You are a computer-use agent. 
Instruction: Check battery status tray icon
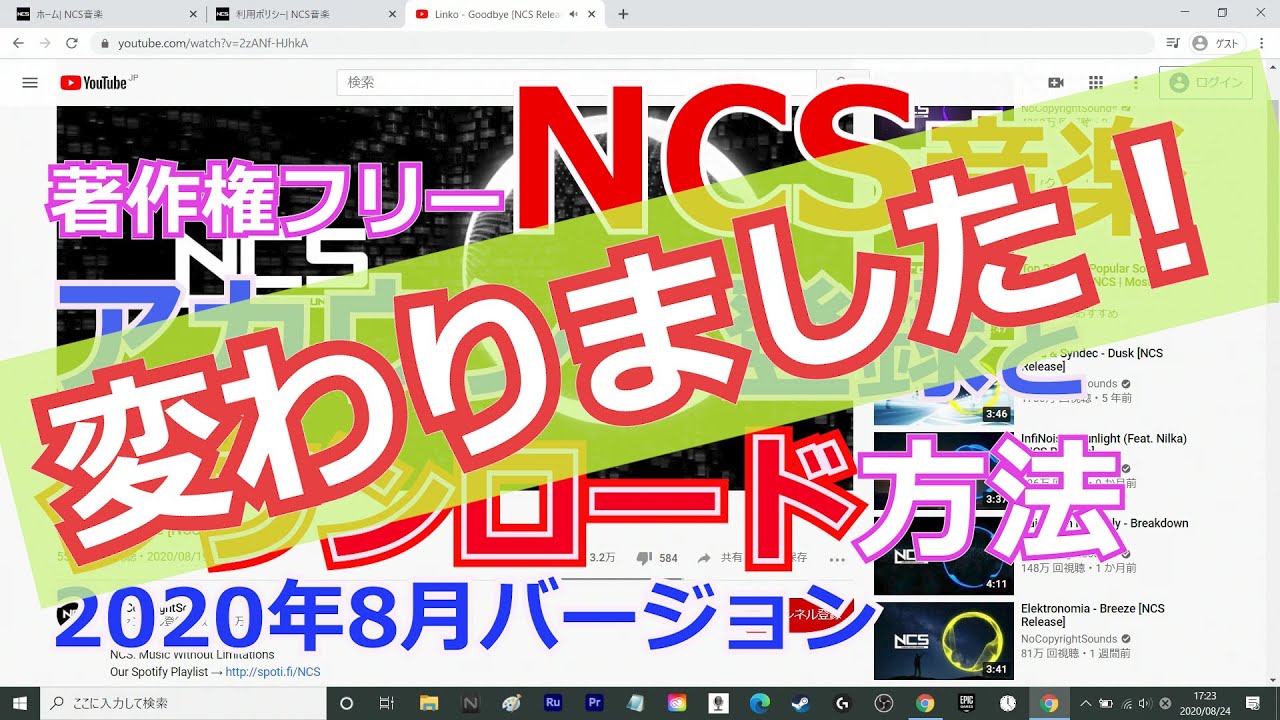click(1107, 703)
